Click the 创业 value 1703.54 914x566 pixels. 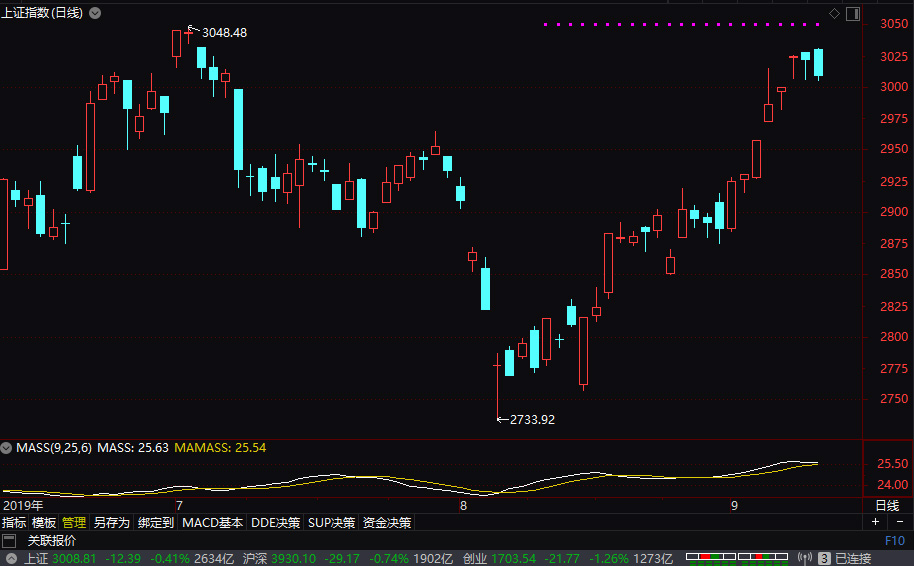pyautogui.click(x=514, y=558)
